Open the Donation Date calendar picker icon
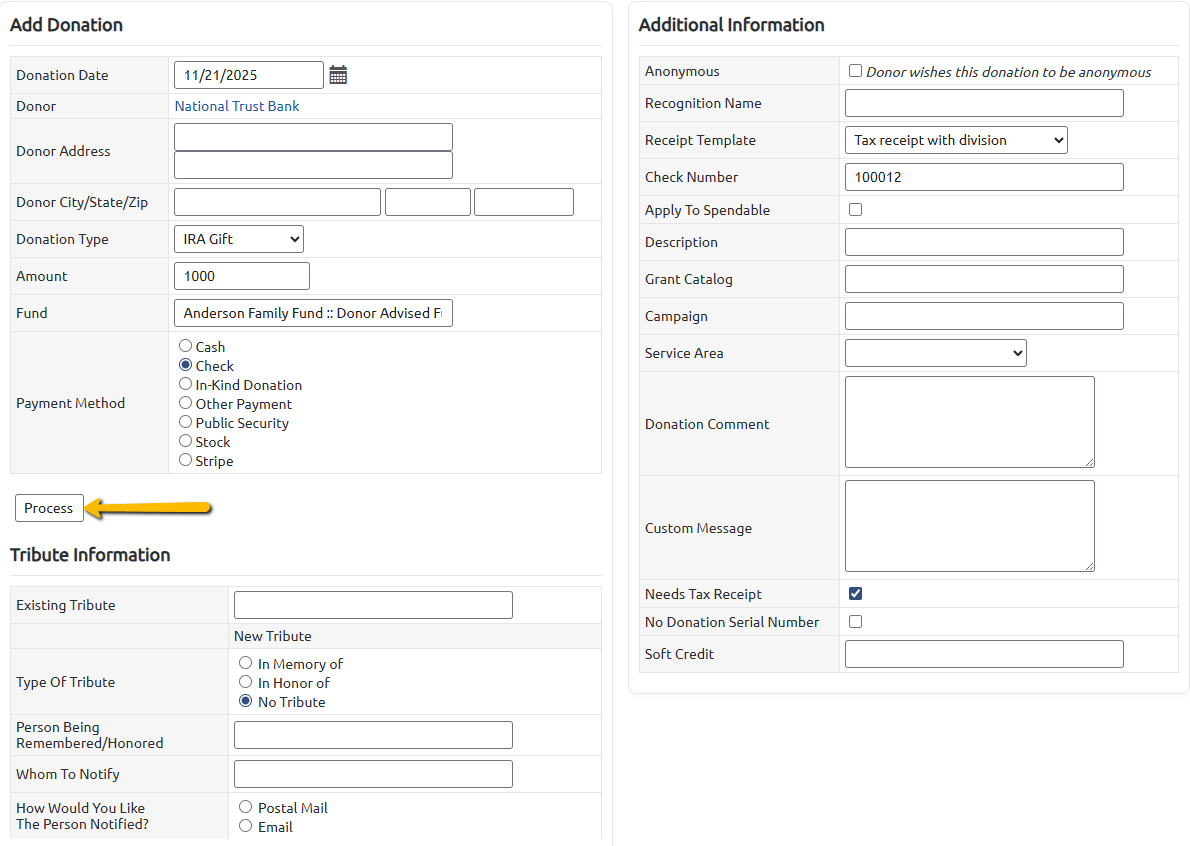1190x846 pixels. pyautogui.click(x=338, y=75)
